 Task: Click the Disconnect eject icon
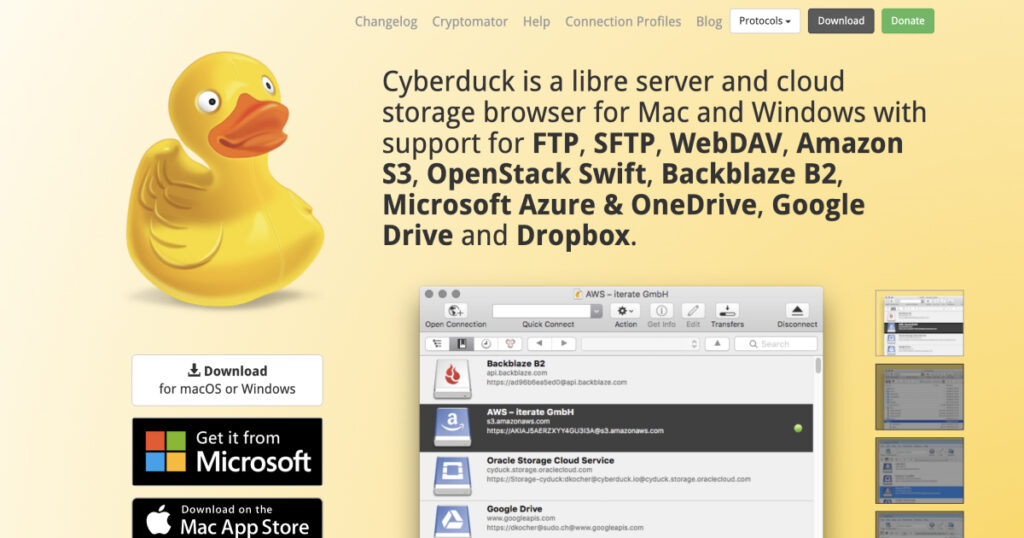797,311
